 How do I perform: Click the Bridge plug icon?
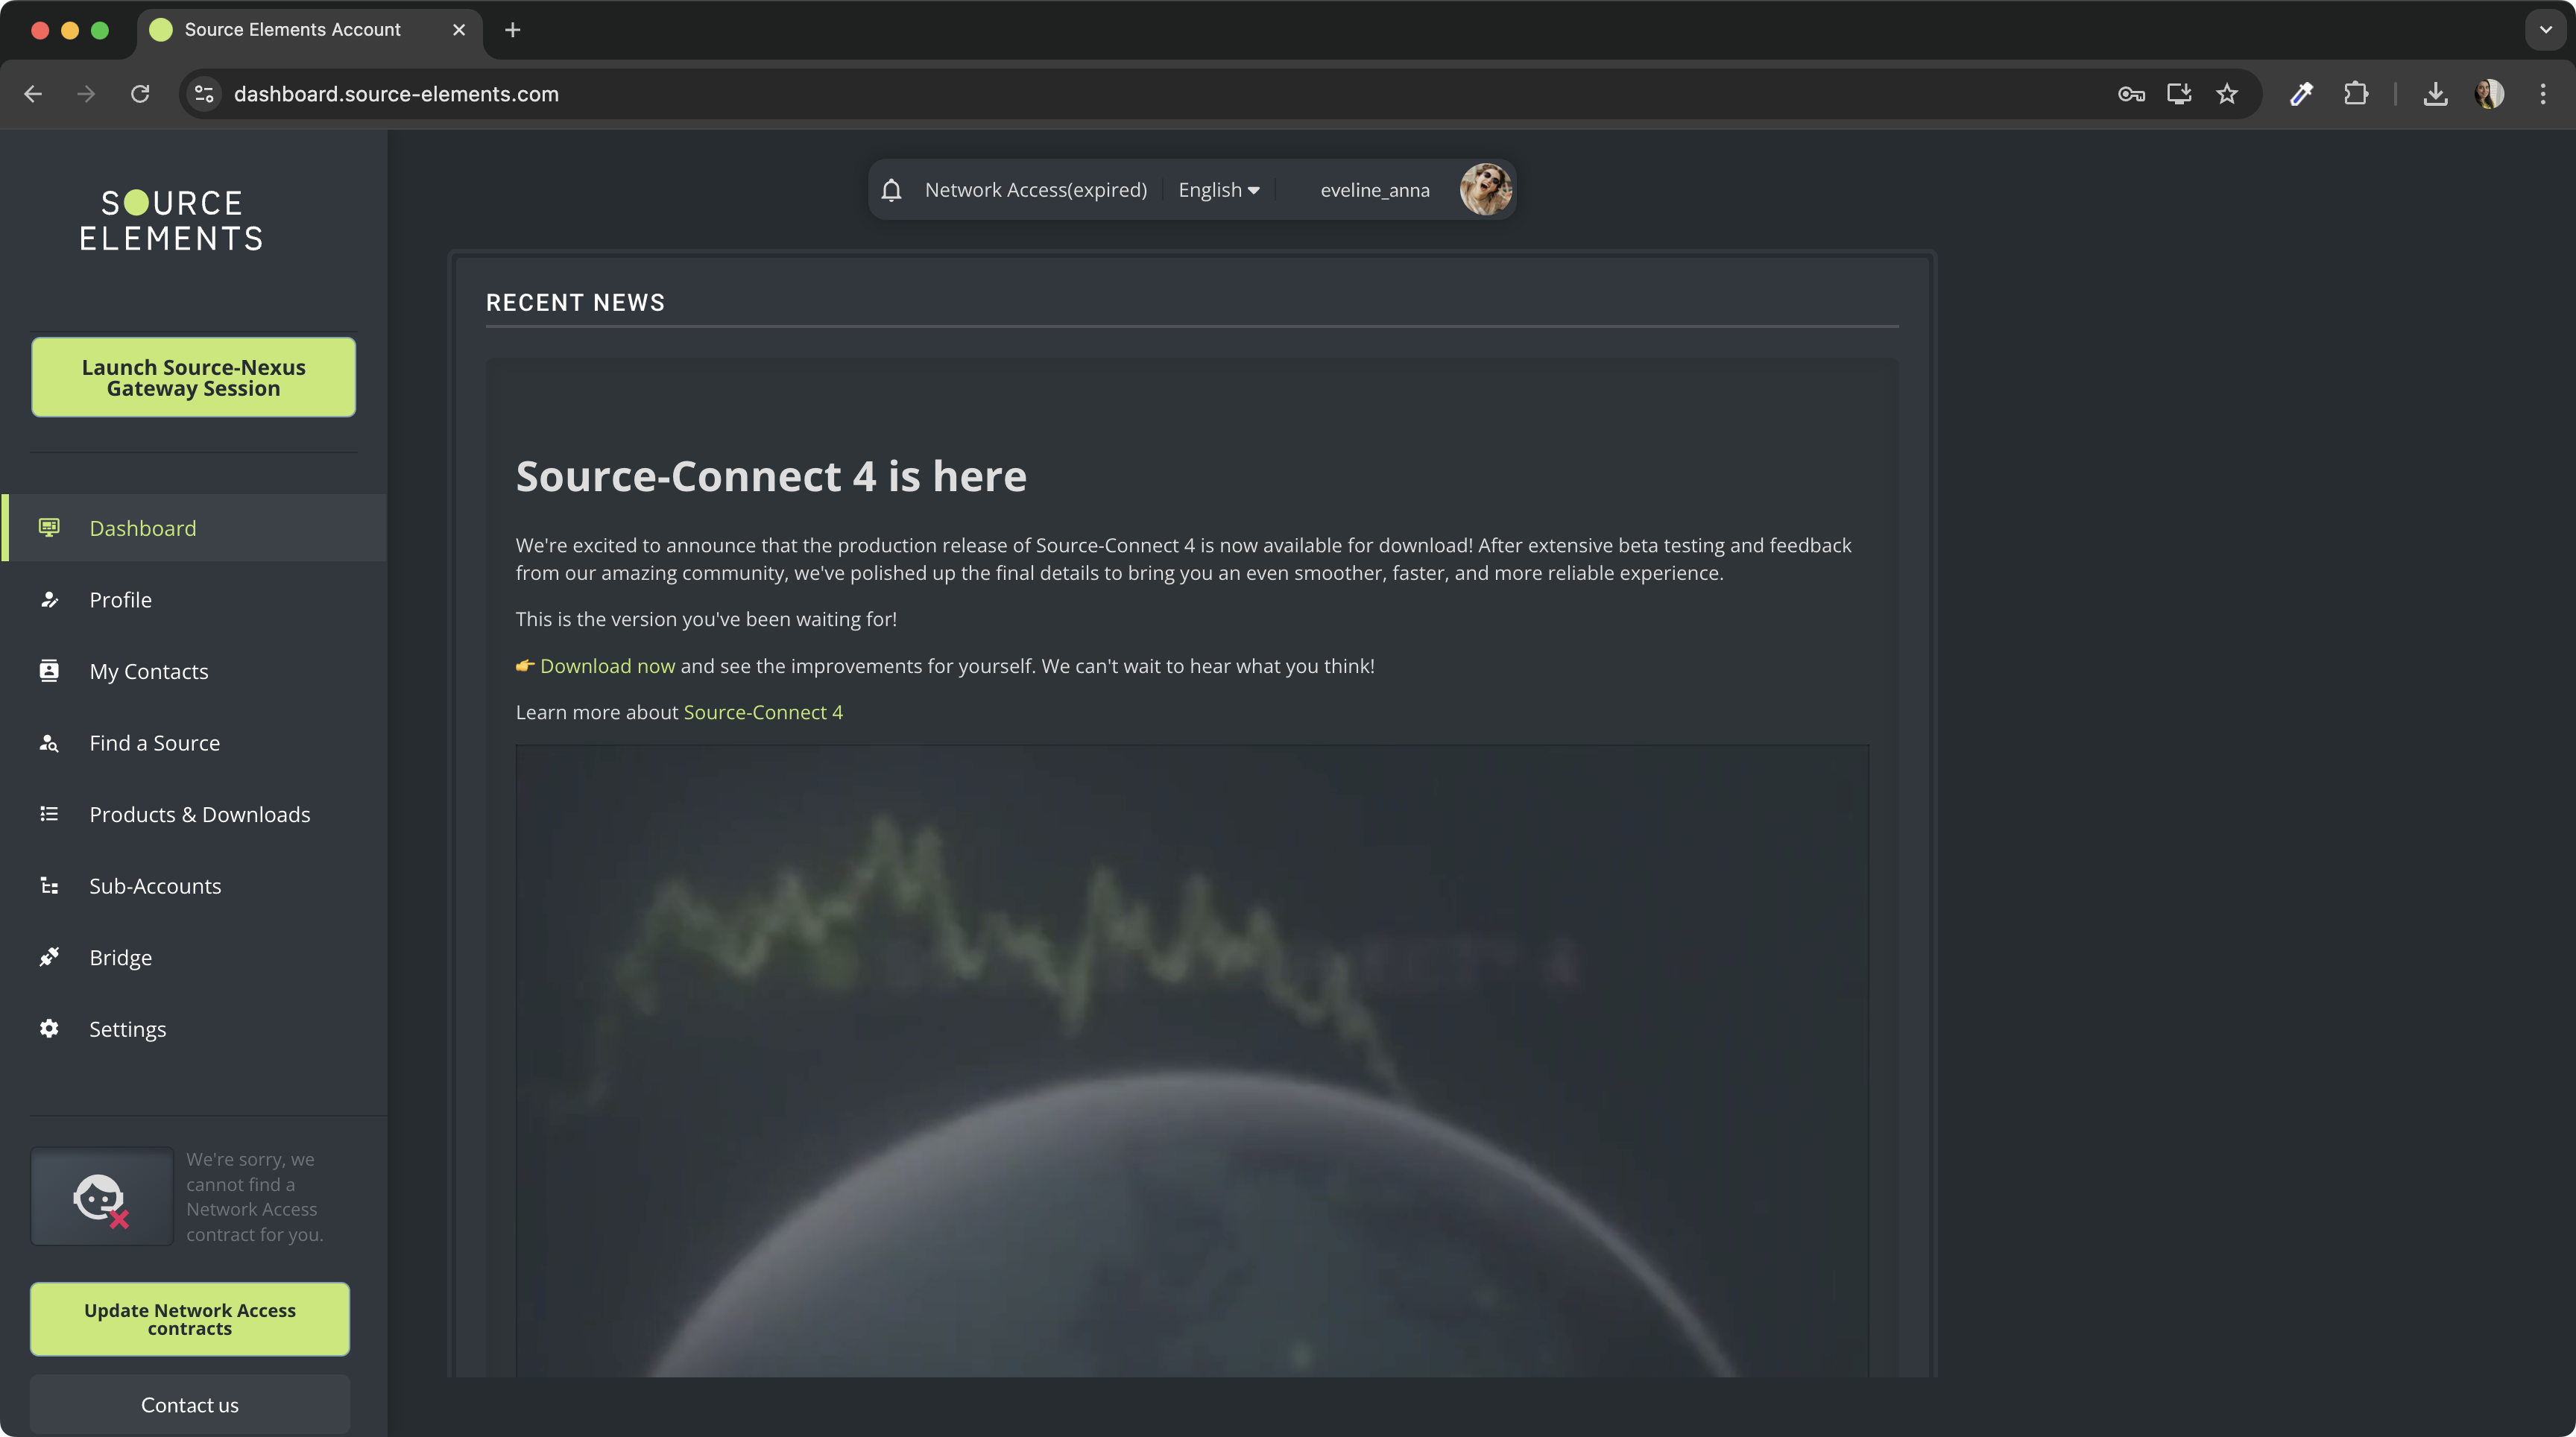49,957
